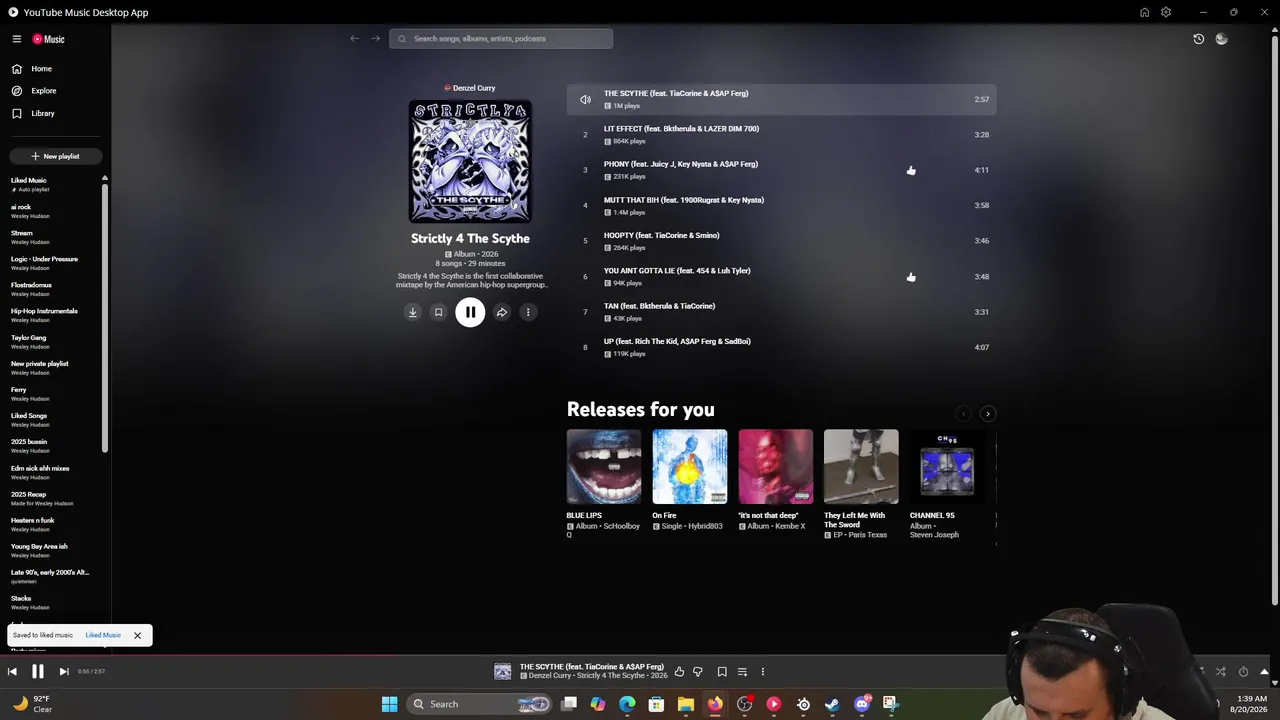
Task: Open Steam from the taskbar
Action: 832,704
